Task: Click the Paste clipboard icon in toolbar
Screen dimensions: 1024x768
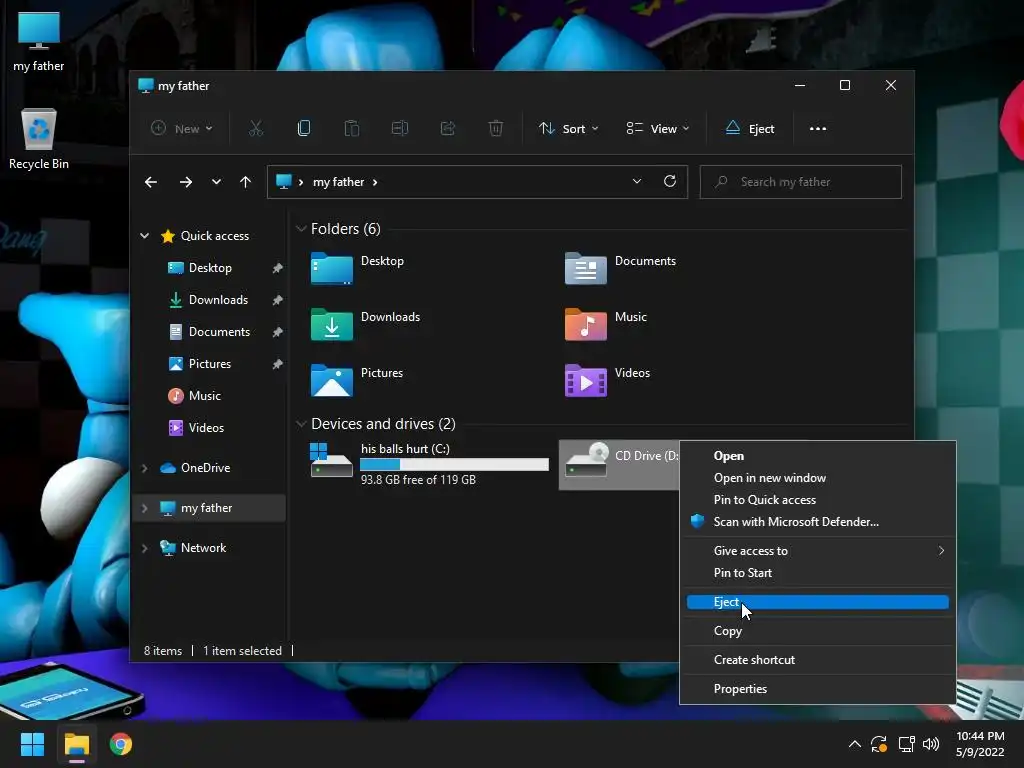Action: tap(352, 129)
